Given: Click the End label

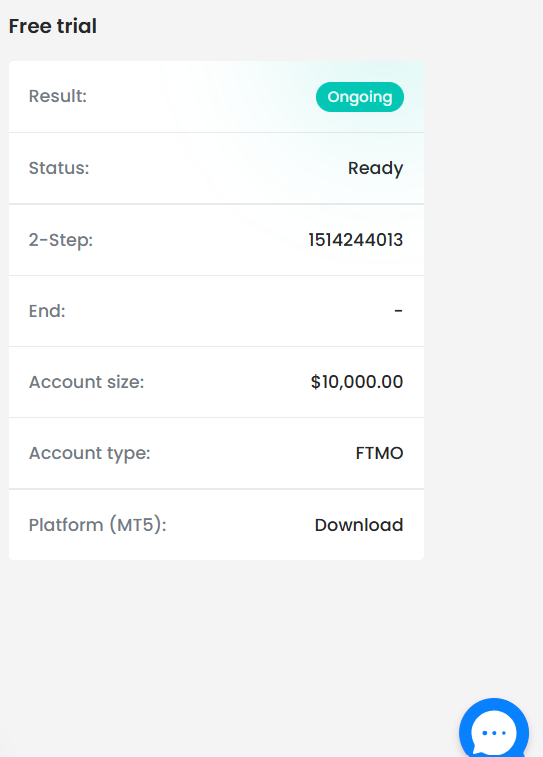Looking at the screenshot, I should [47, 311].
